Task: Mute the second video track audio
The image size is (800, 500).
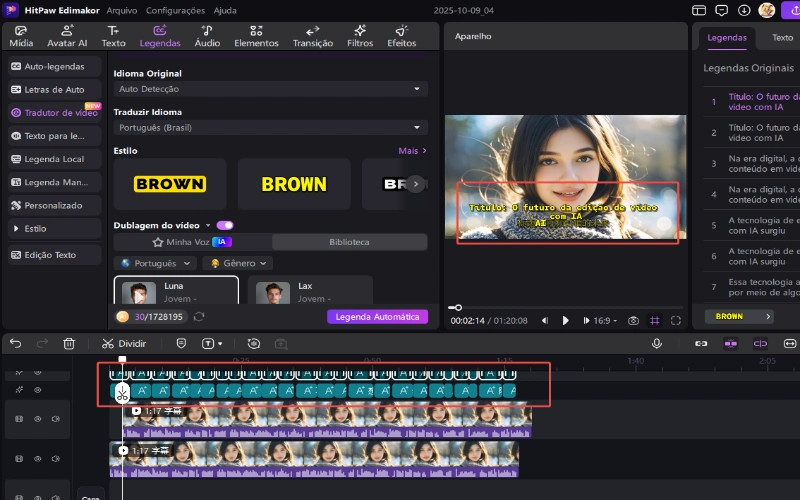Action: point(55,458)
